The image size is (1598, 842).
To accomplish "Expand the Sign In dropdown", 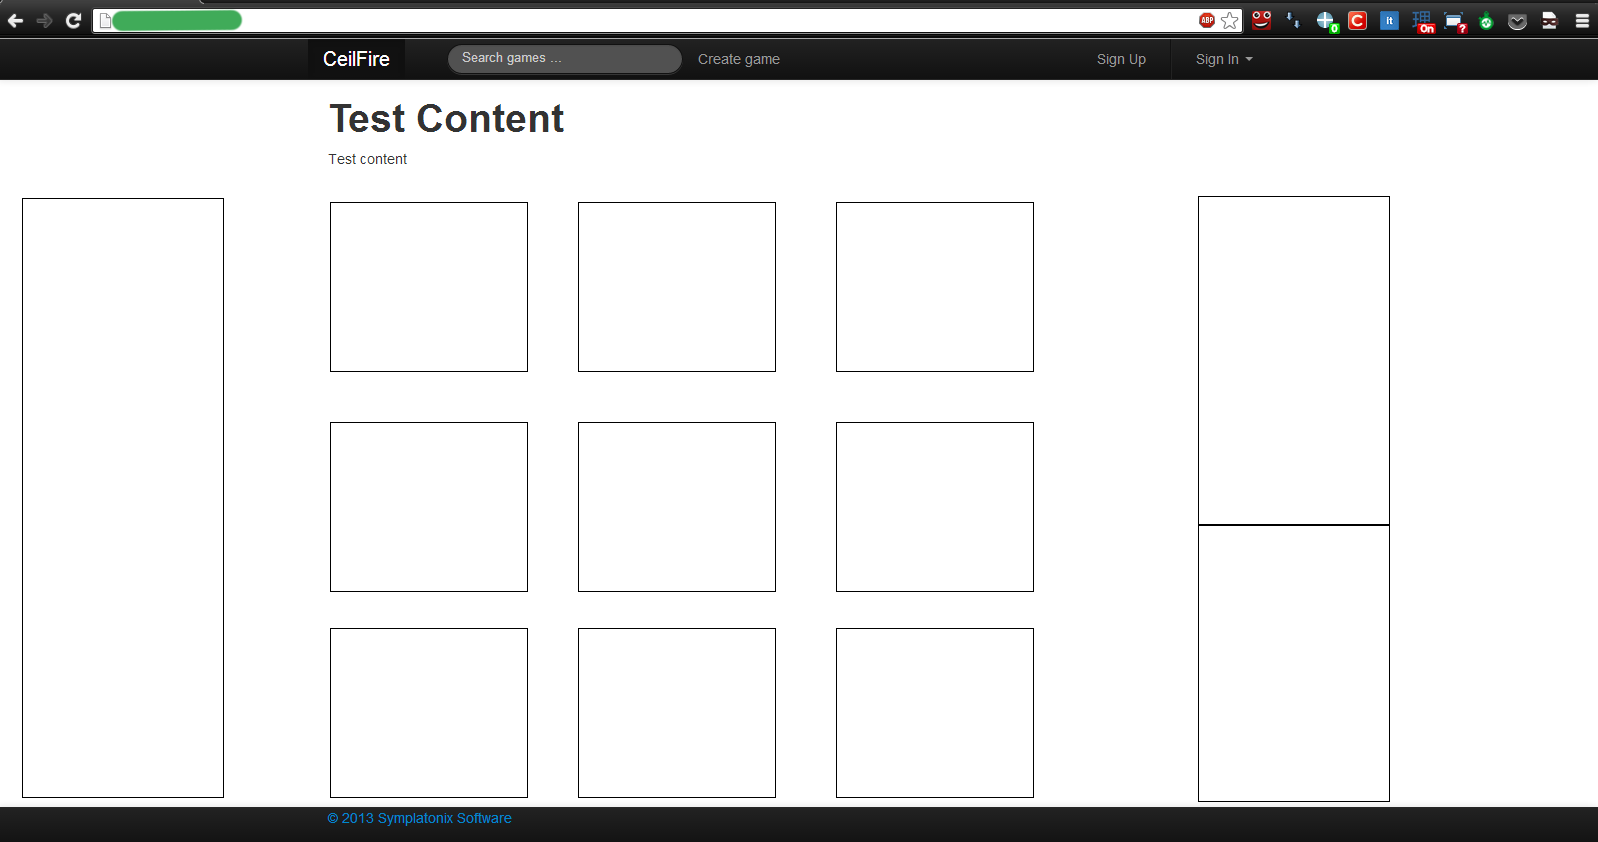I will [x=1223, y=59].
